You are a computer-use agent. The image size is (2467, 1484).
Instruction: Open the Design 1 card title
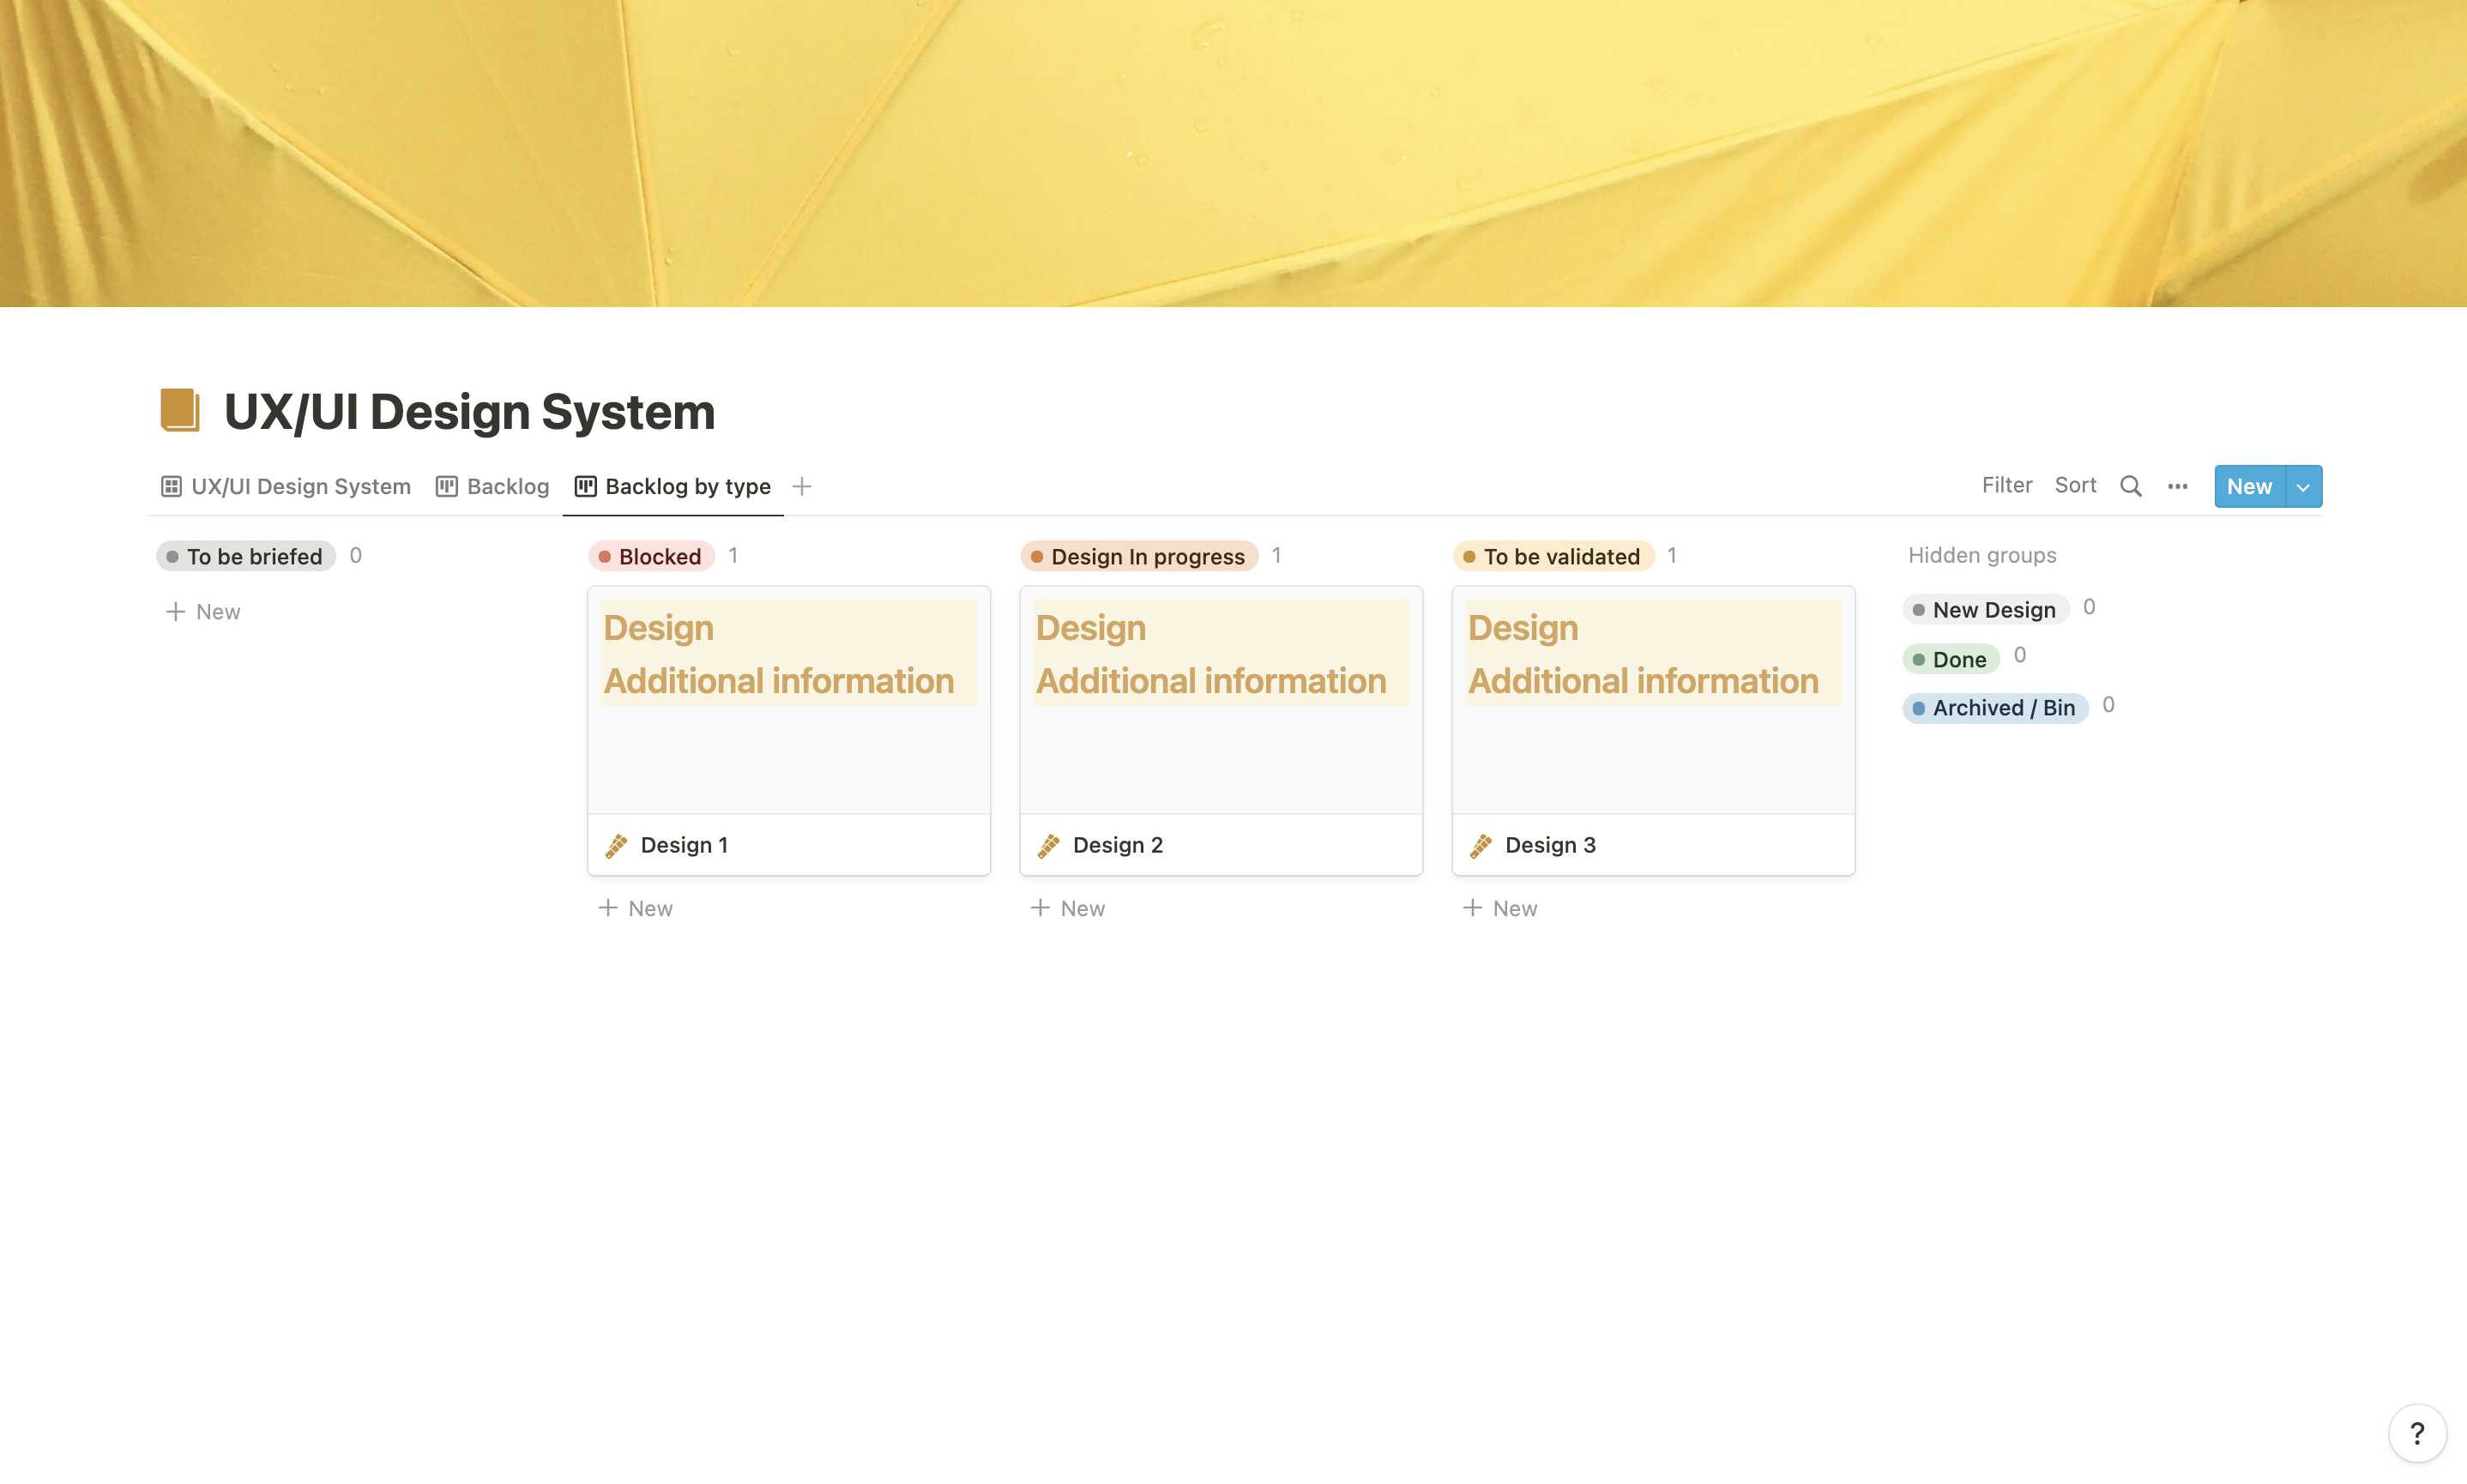click(x=684, y=845)
